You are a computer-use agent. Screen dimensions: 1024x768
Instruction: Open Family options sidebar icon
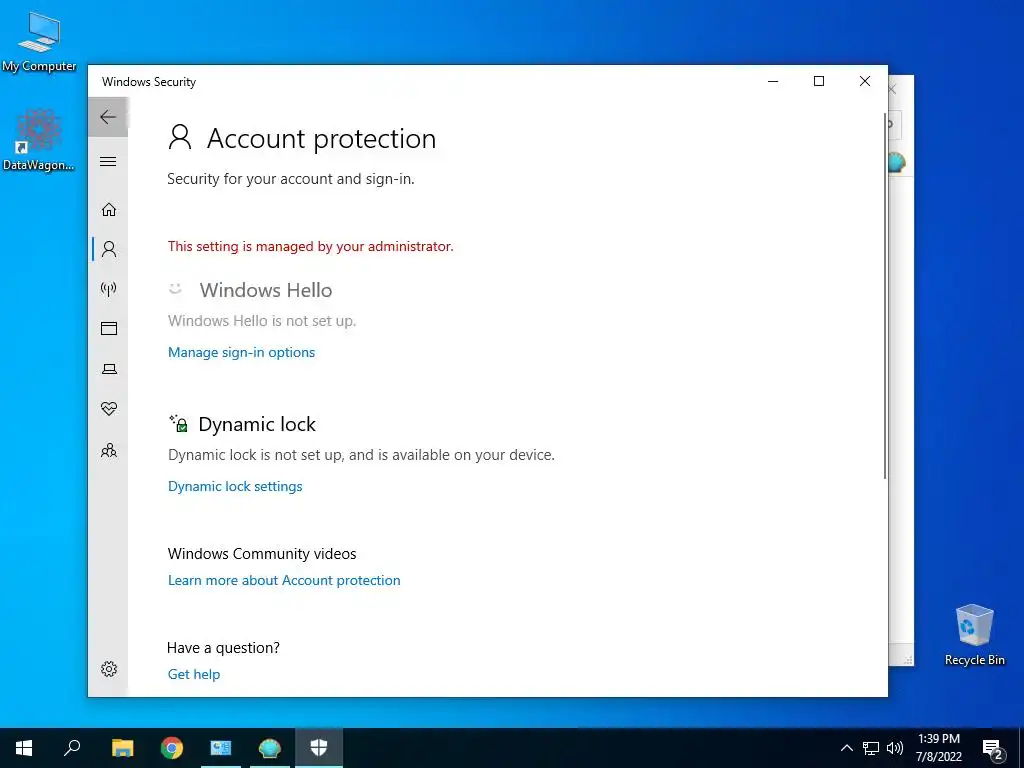[108, 450]
